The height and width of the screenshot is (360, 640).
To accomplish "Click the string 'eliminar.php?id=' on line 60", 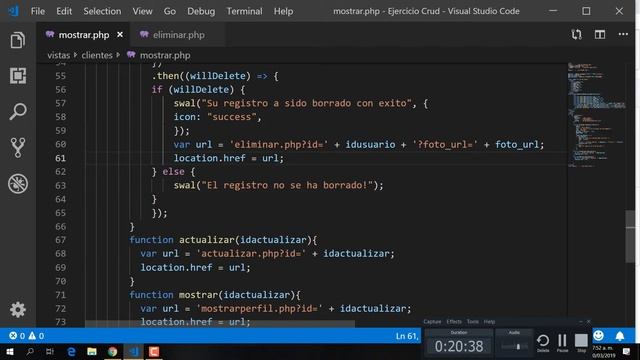I will pyautogui.click(x=279, y=144).
